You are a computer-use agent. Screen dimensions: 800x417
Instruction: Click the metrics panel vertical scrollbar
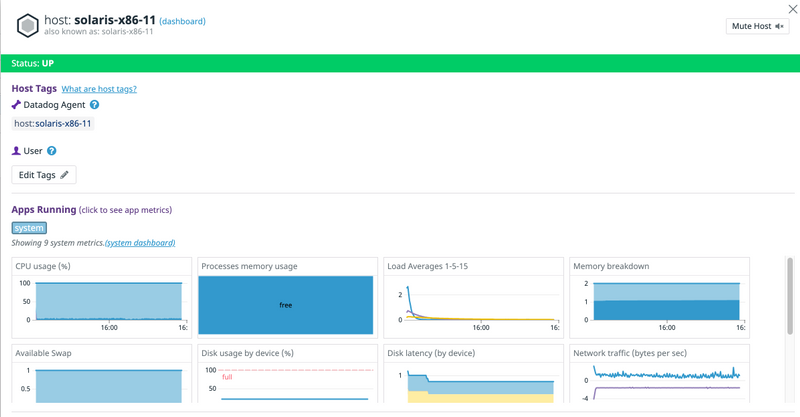(x=790, y=296)
